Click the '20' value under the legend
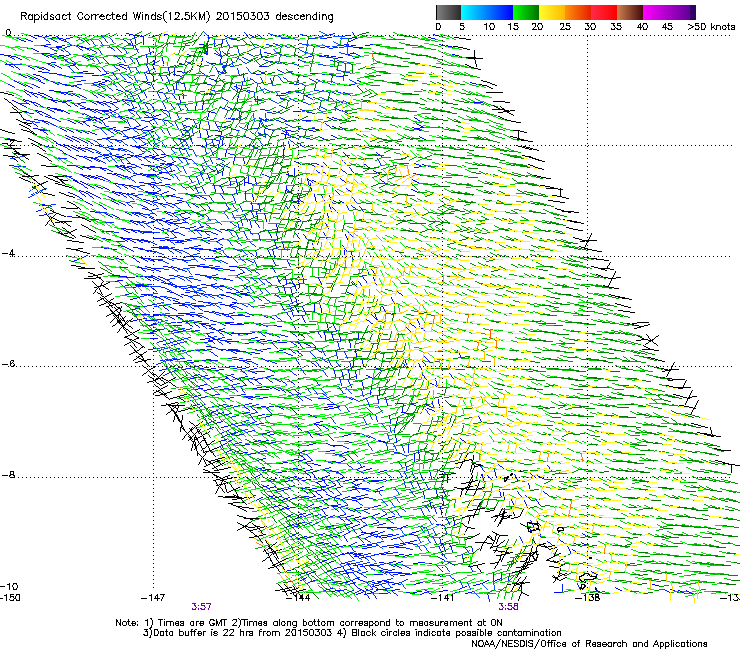 click(537, 27)
